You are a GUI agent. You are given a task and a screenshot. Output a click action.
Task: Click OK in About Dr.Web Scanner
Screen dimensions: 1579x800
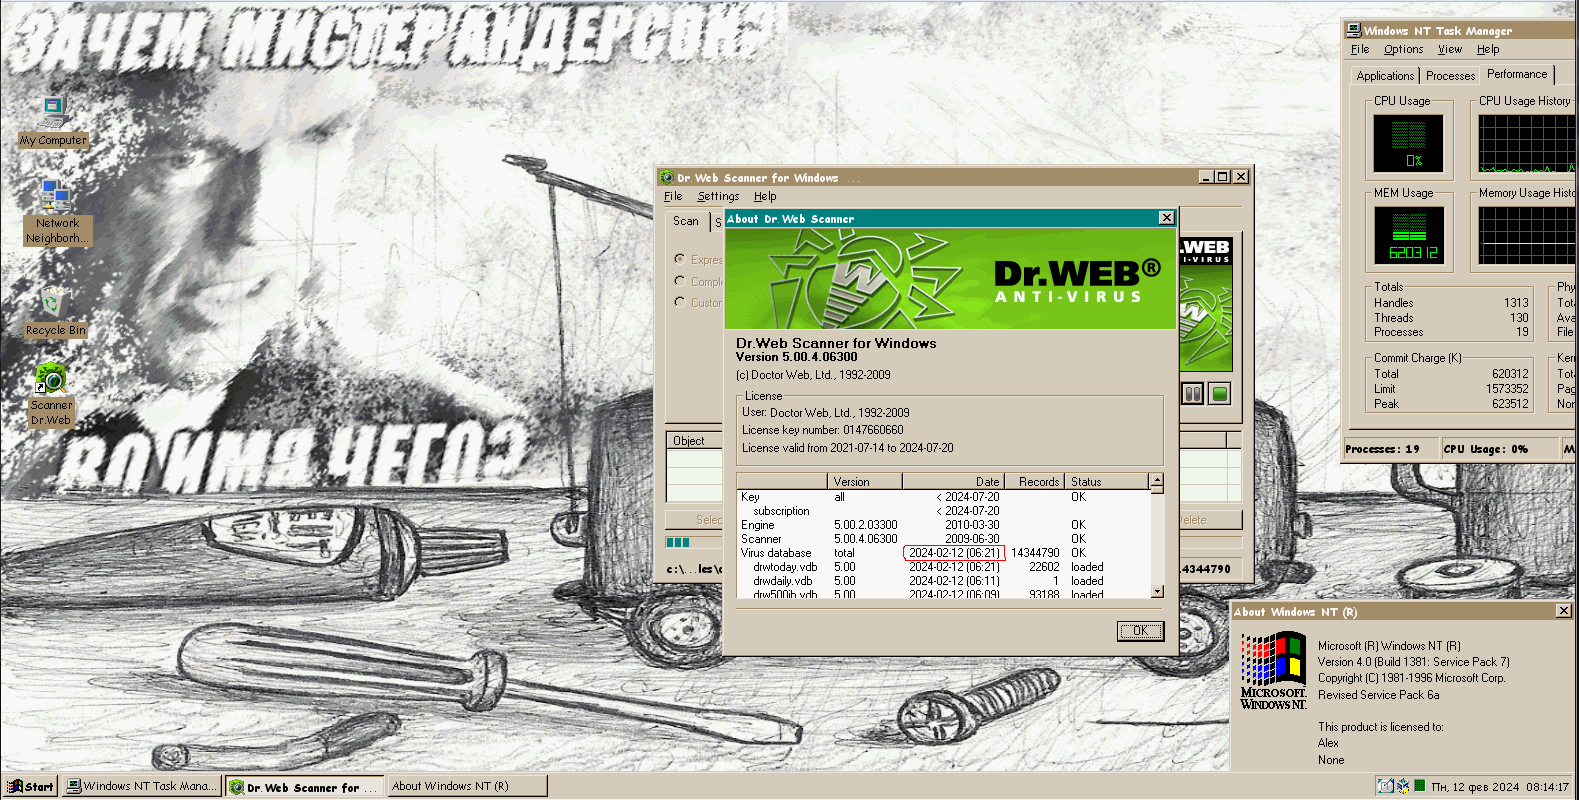coord(1140,631)
